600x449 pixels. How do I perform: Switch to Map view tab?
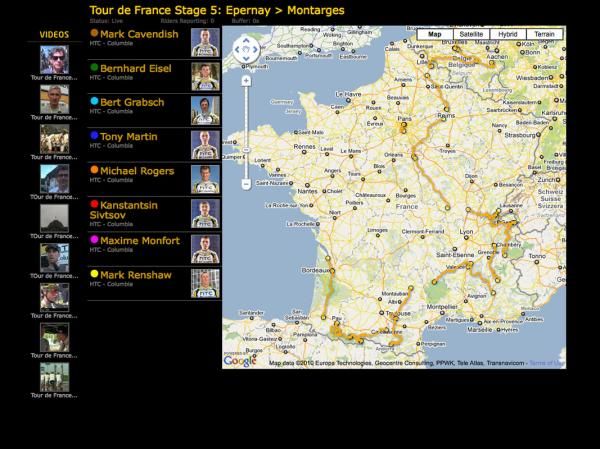click(435, 34)
